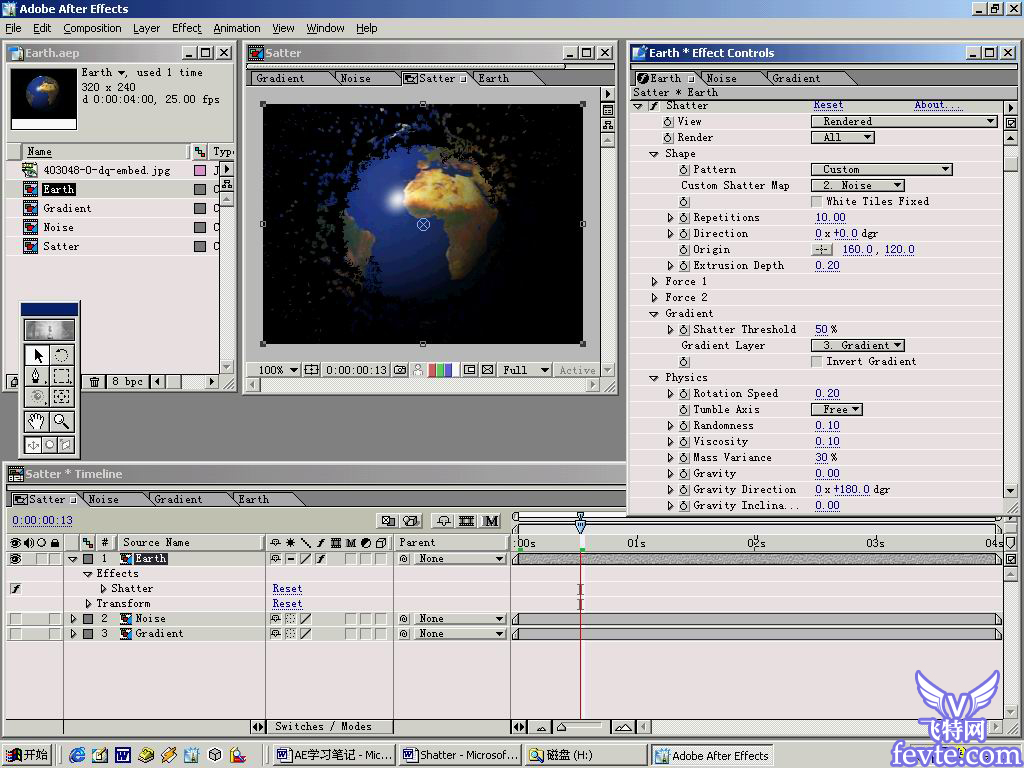Toggle the Invert Gradient checkbox
1024x768 pixels.
(x=816, y=361)
